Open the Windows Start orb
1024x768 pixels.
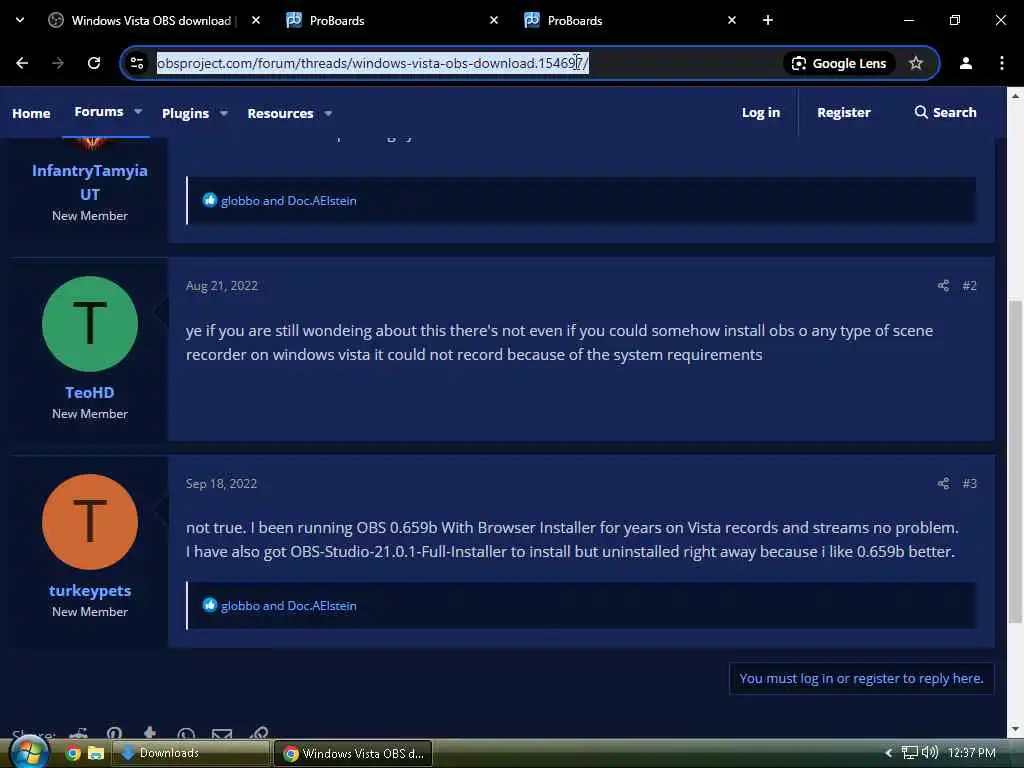click(29, 752)
